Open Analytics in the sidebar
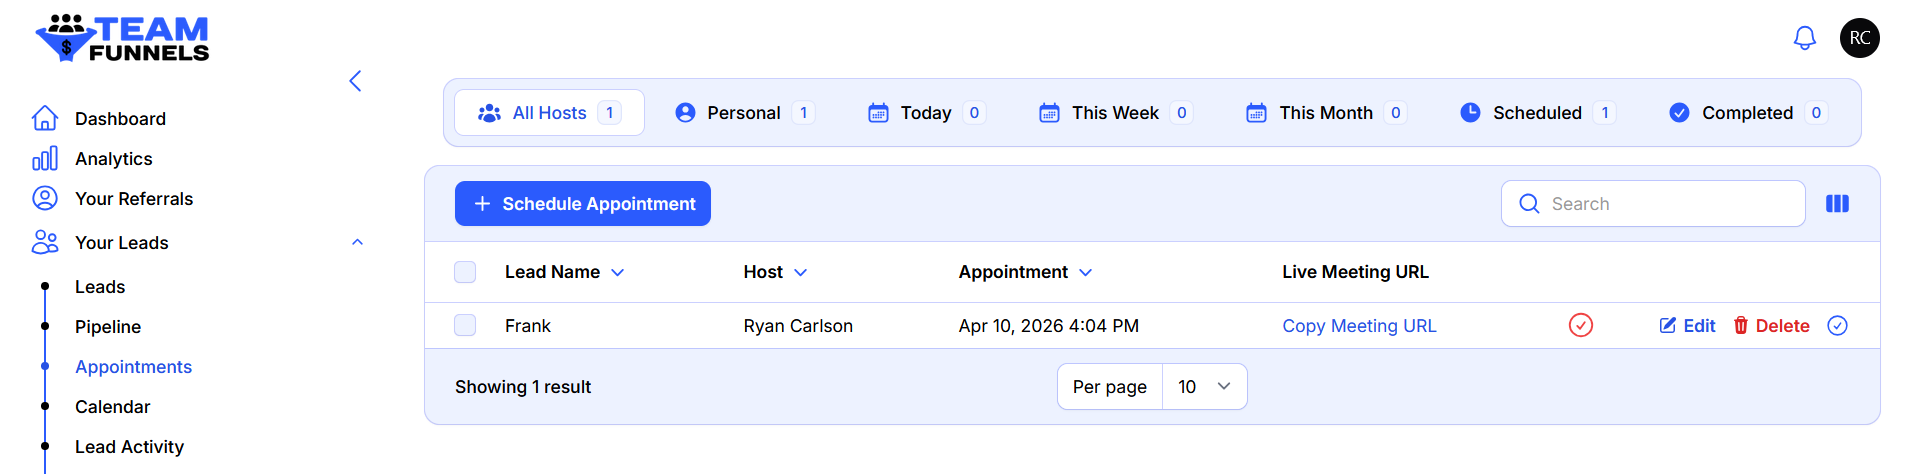Screen dimensions: 1919x474 113,159
